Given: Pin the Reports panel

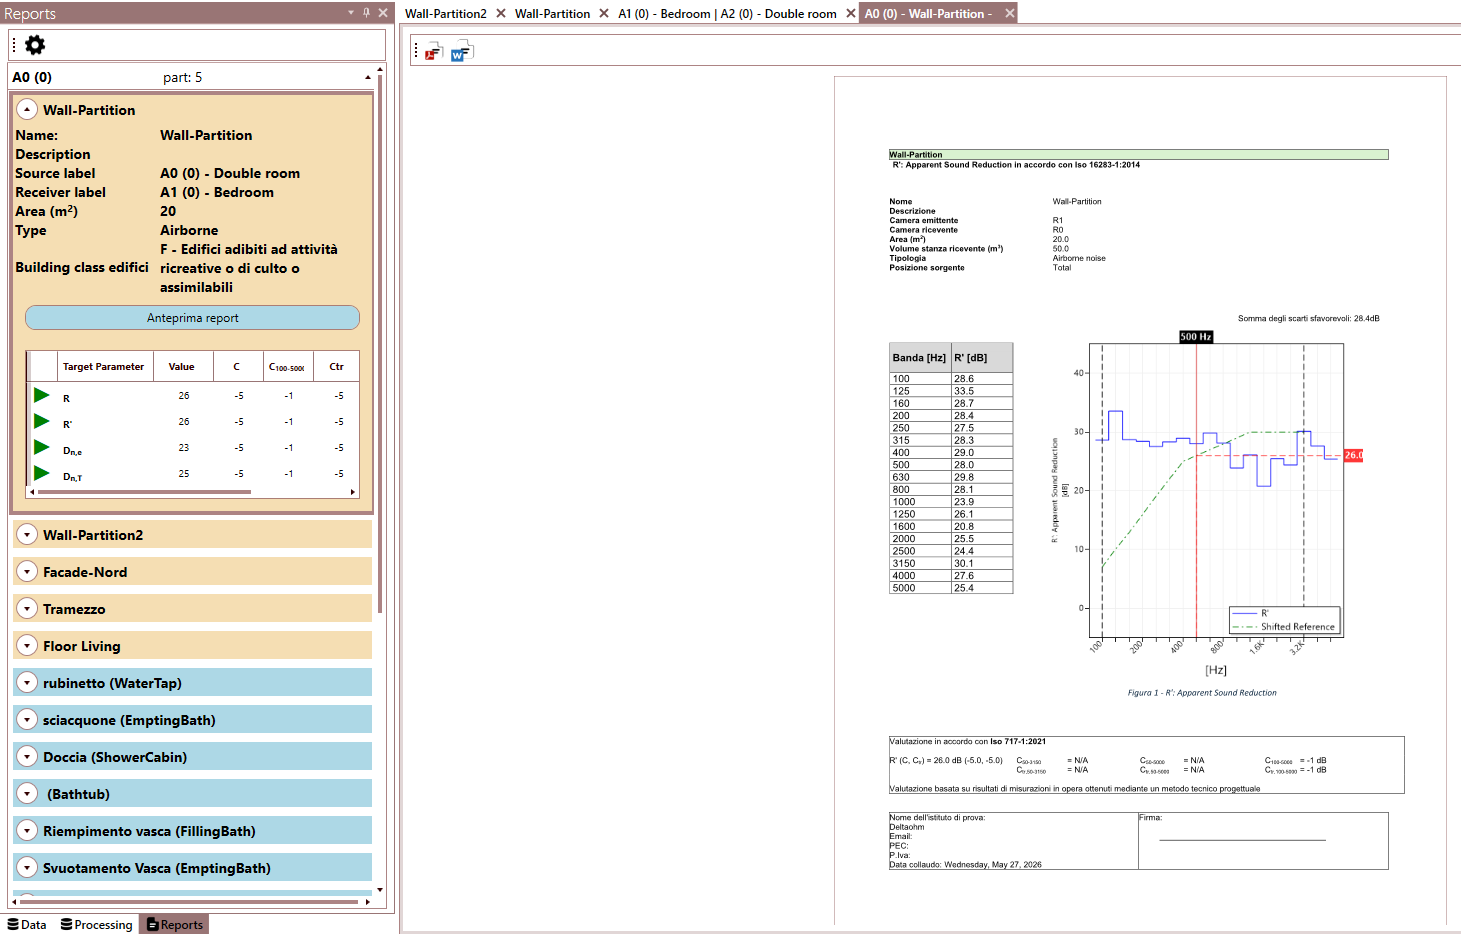Looking at the screenshot, I should tap(366, 13).
